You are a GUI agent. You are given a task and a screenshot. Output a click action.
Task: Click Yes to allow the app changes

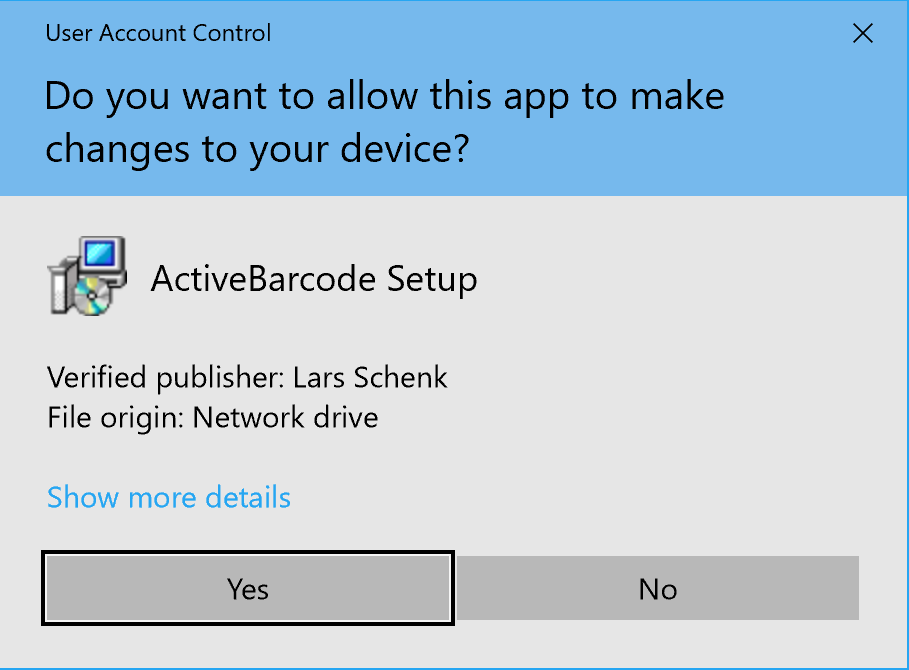248,589
